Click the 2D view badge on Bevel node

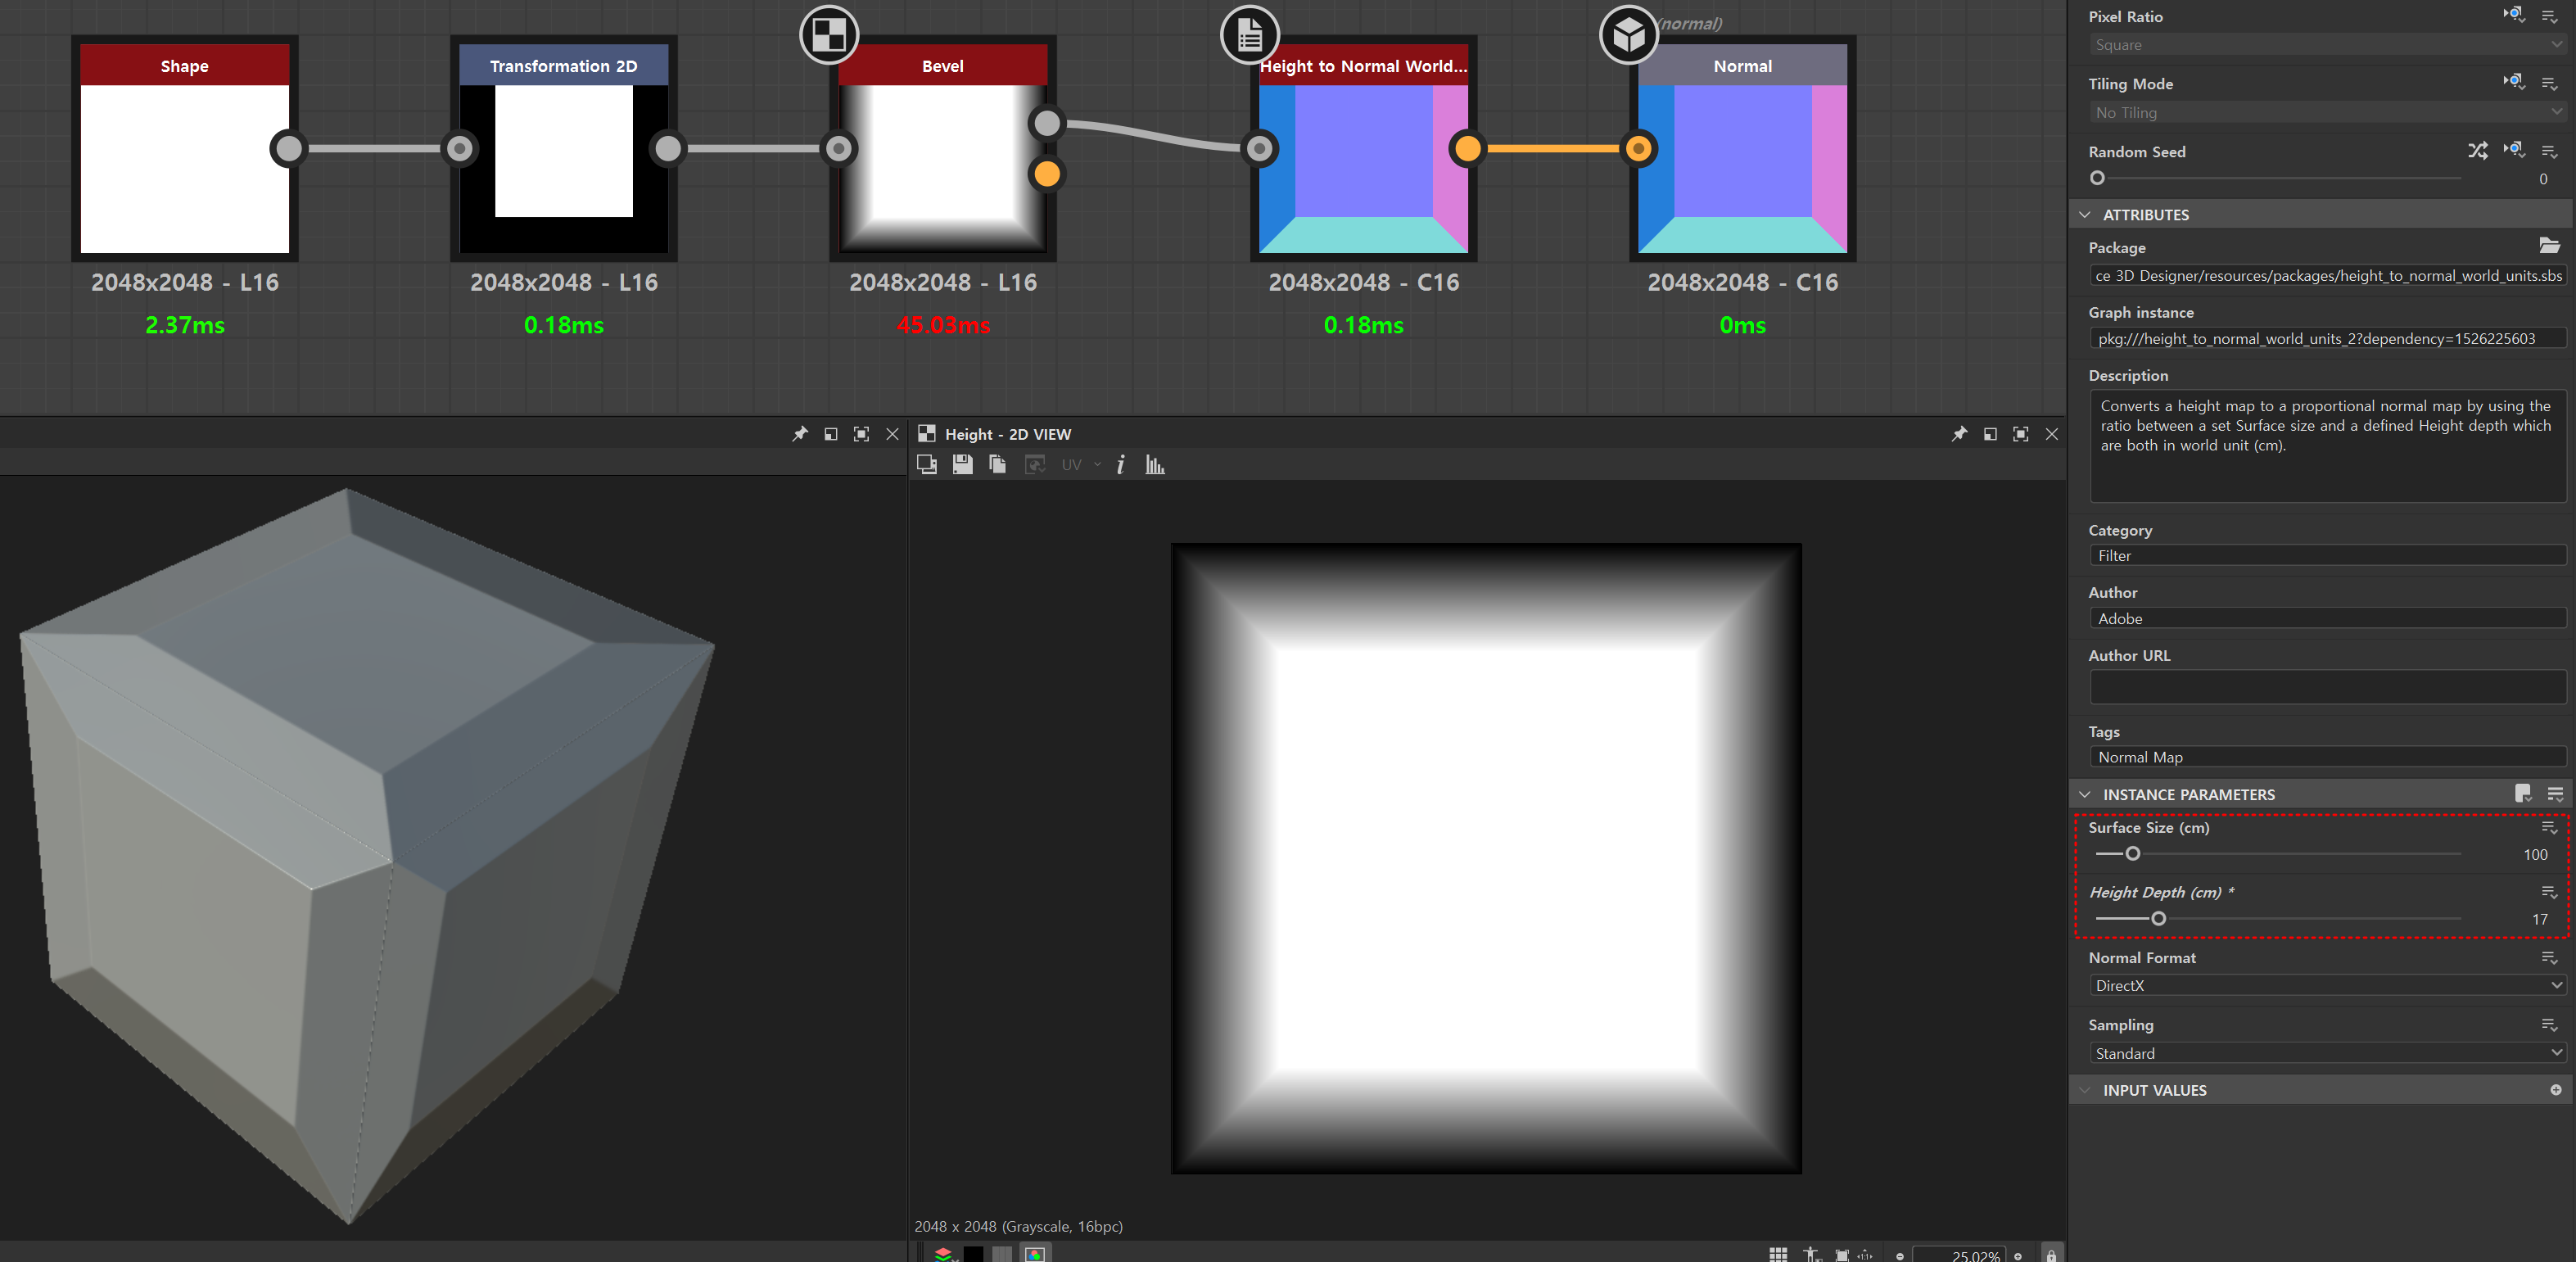point(829,35)
